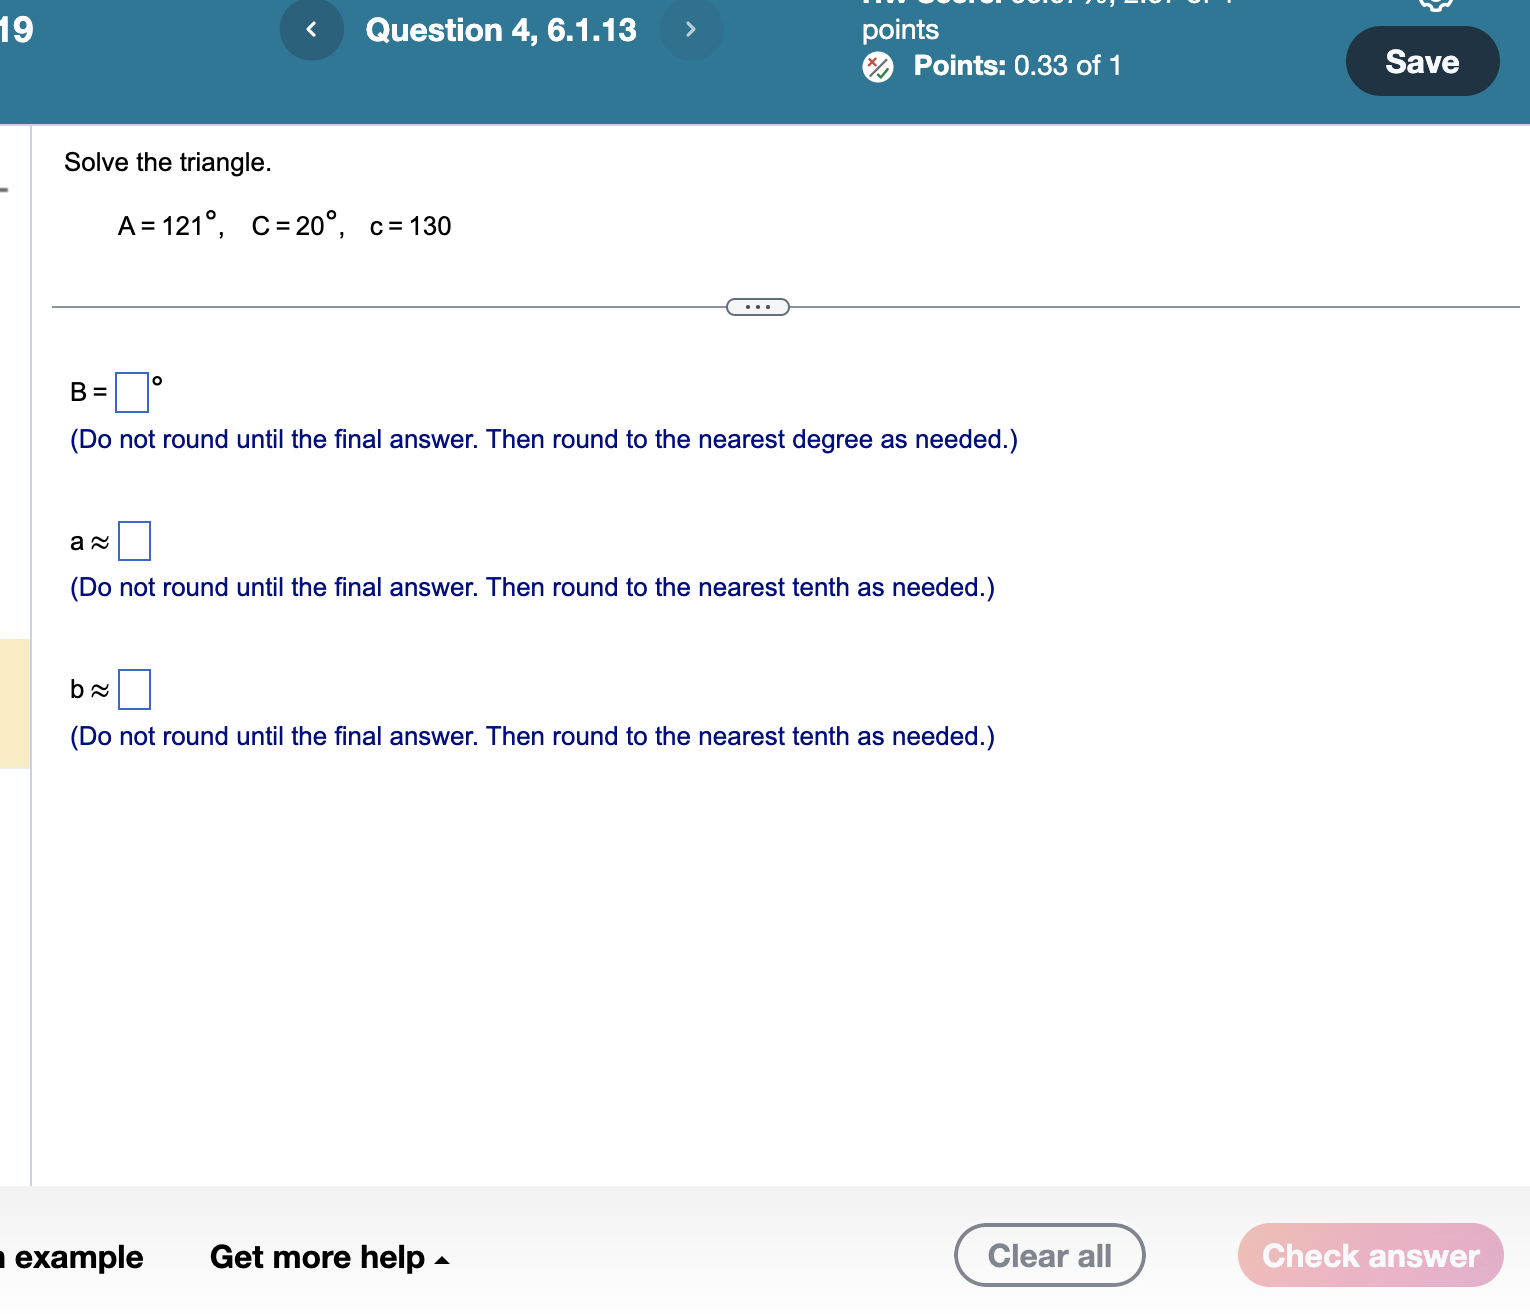Advance to the next question with right chevron

[x=691, y=29]
